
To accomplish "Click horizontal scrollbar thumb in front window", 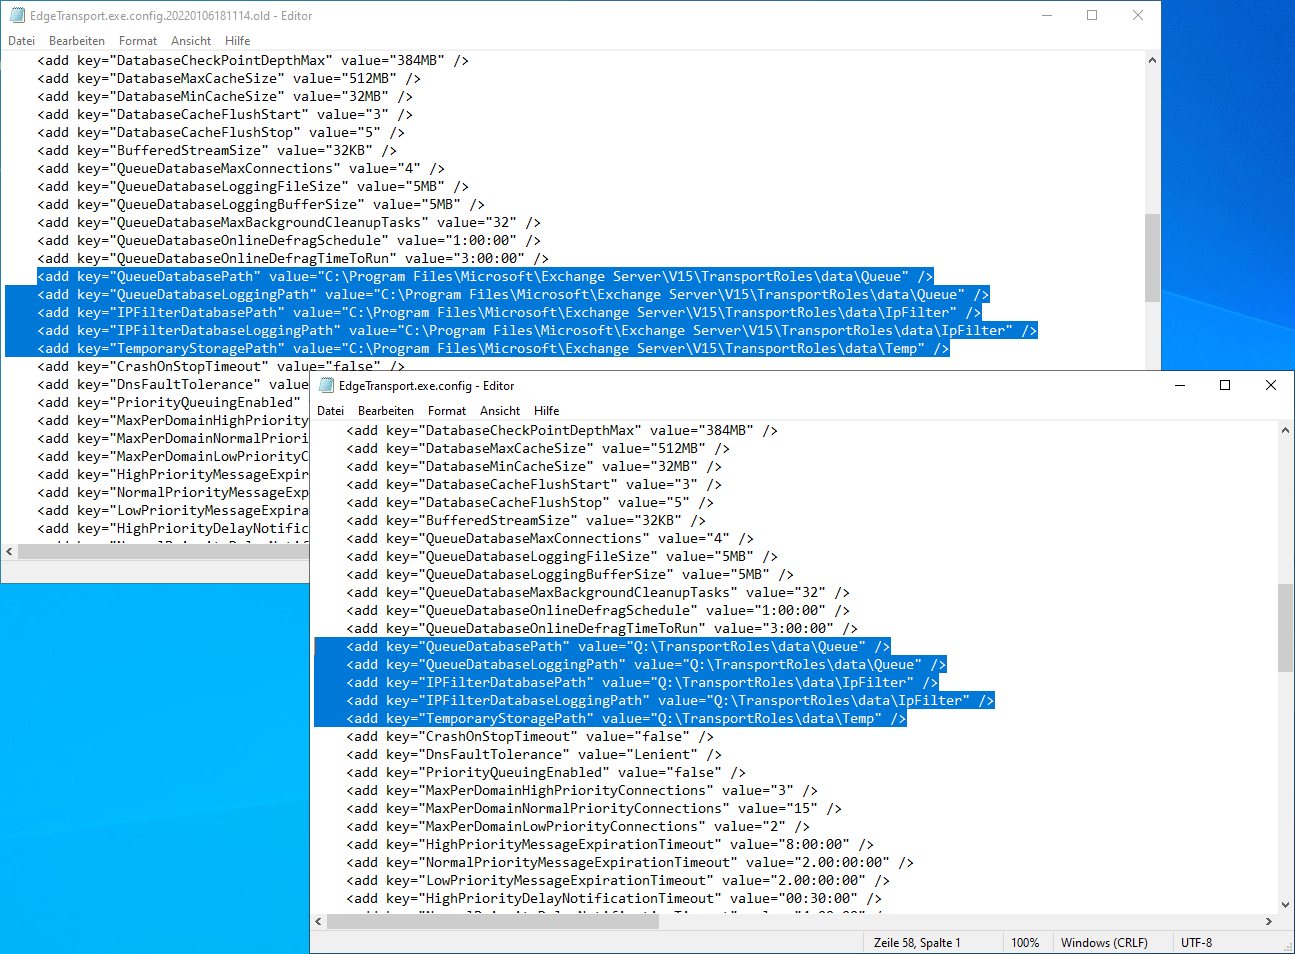I will pyautogui.click(x=492, y=922).
